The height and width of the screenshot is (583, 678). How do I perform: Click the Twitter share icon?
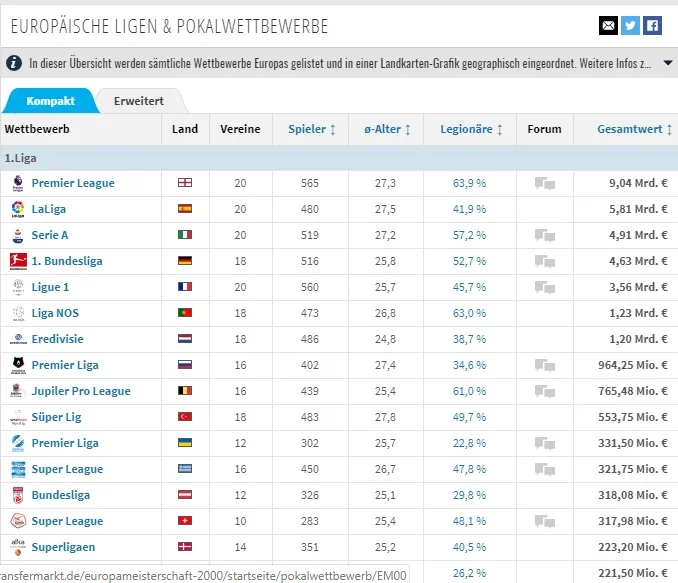point(630,25)
